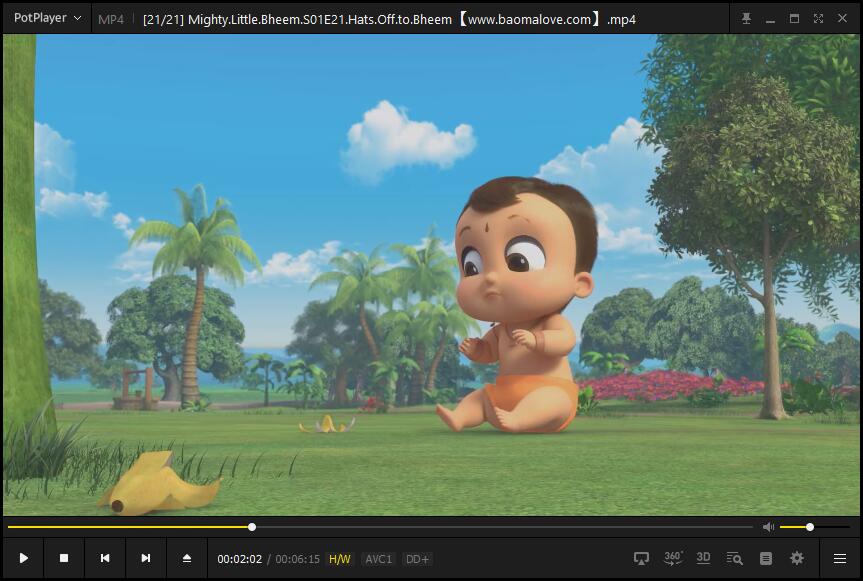The width and height of the screenshot is (863, 581).
Task: Click the AVC1 video codec indicator
Action: (379, 559)
